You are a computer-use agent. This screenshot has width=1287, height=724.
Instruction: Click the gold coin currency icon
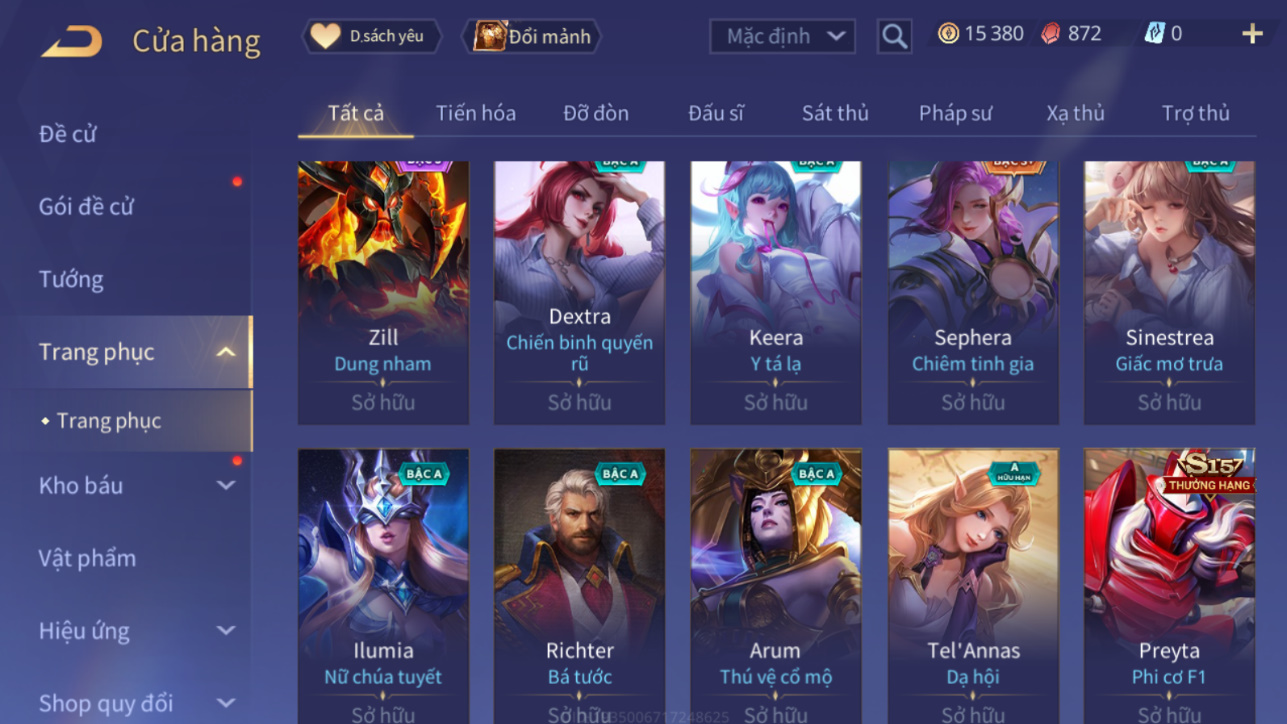948,33
